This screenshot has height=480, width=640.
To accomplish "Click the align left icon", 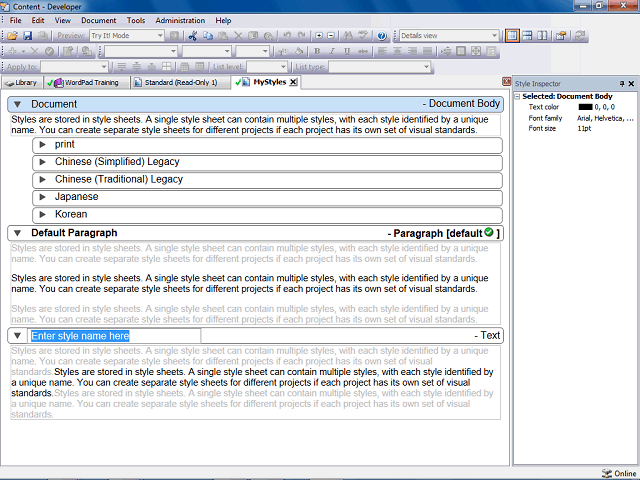I will (x=382, y=51).
